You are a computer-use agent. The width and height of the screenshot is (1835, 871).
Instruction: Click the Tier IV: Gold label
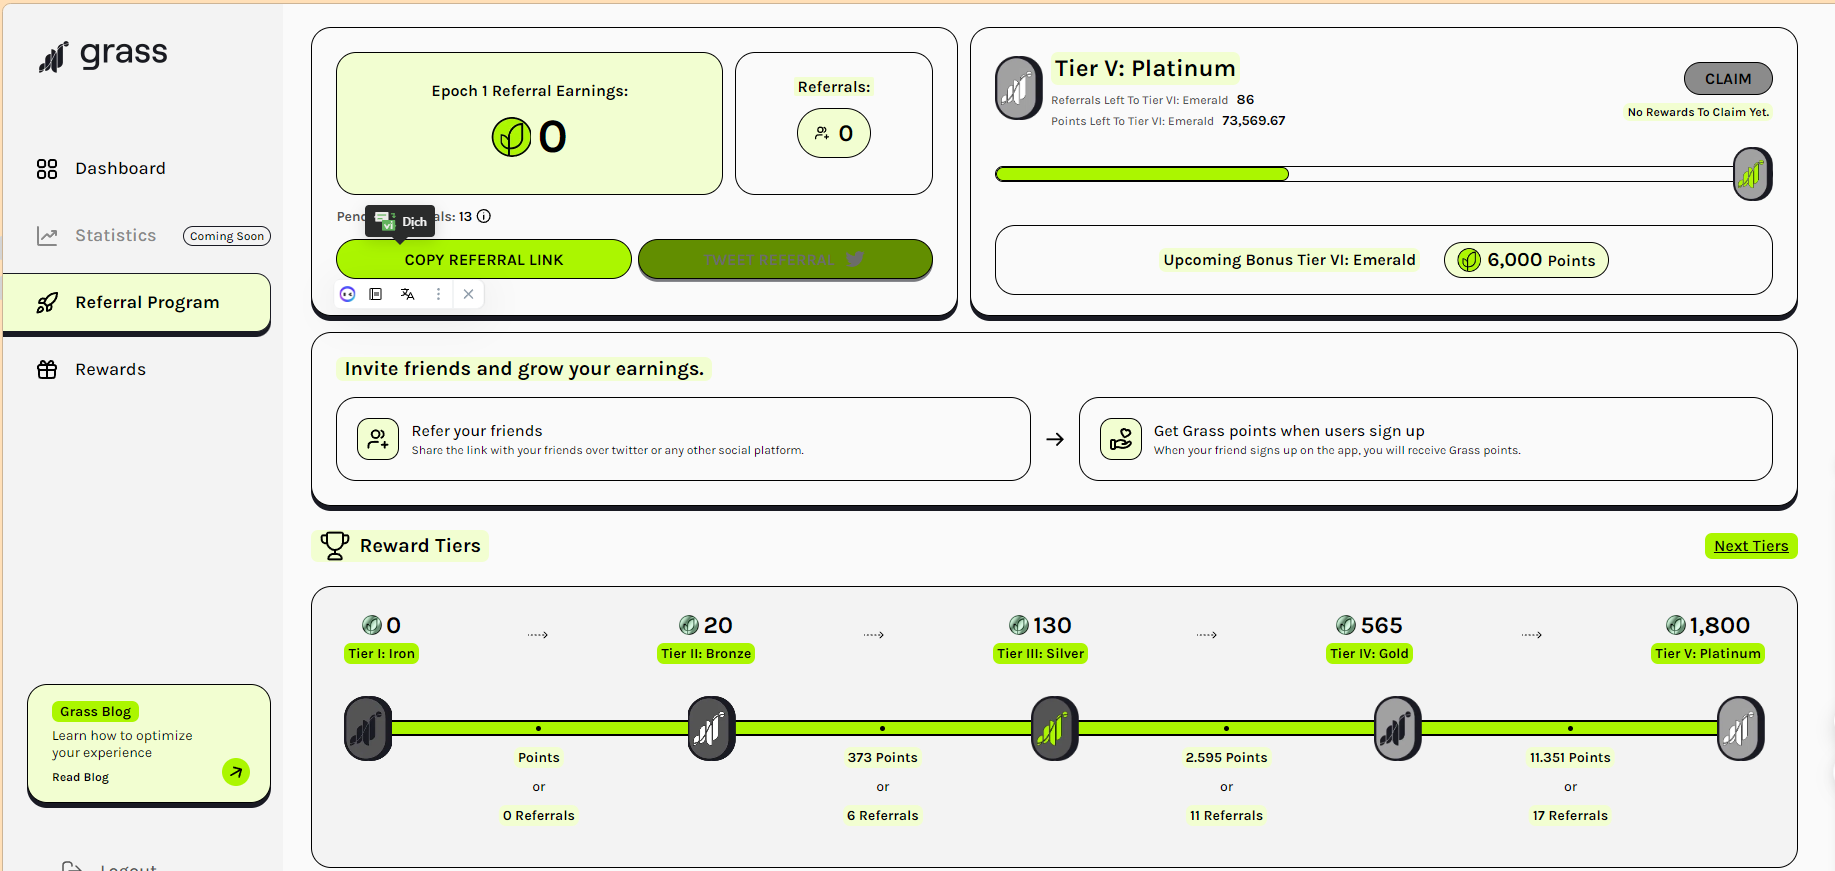1369,654
